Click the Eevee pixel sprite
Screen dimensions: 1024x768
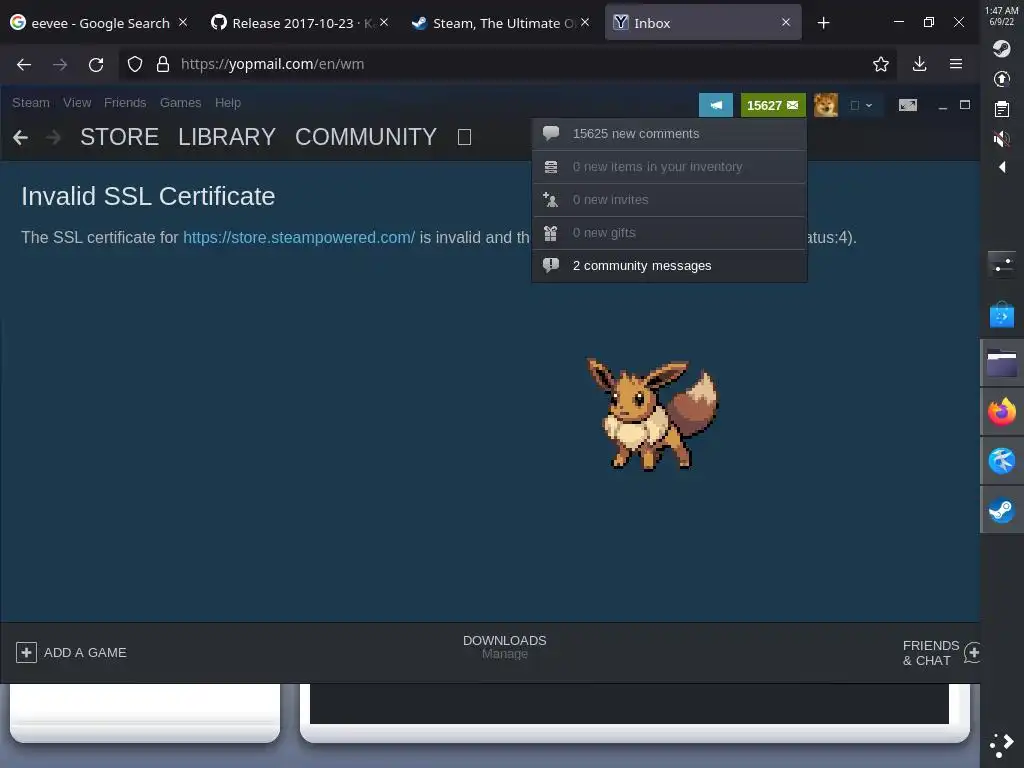click(651, 414)
